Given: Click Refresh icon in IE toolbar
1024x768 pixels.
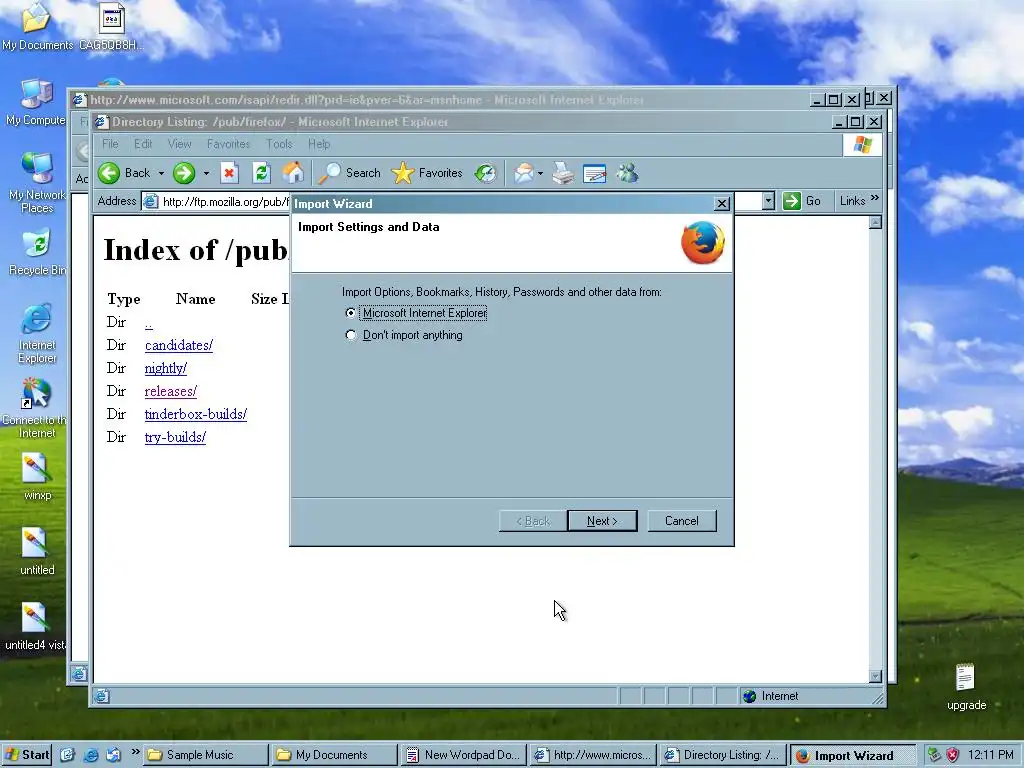Looking at the screenshot, I should (x=261, y=173).
